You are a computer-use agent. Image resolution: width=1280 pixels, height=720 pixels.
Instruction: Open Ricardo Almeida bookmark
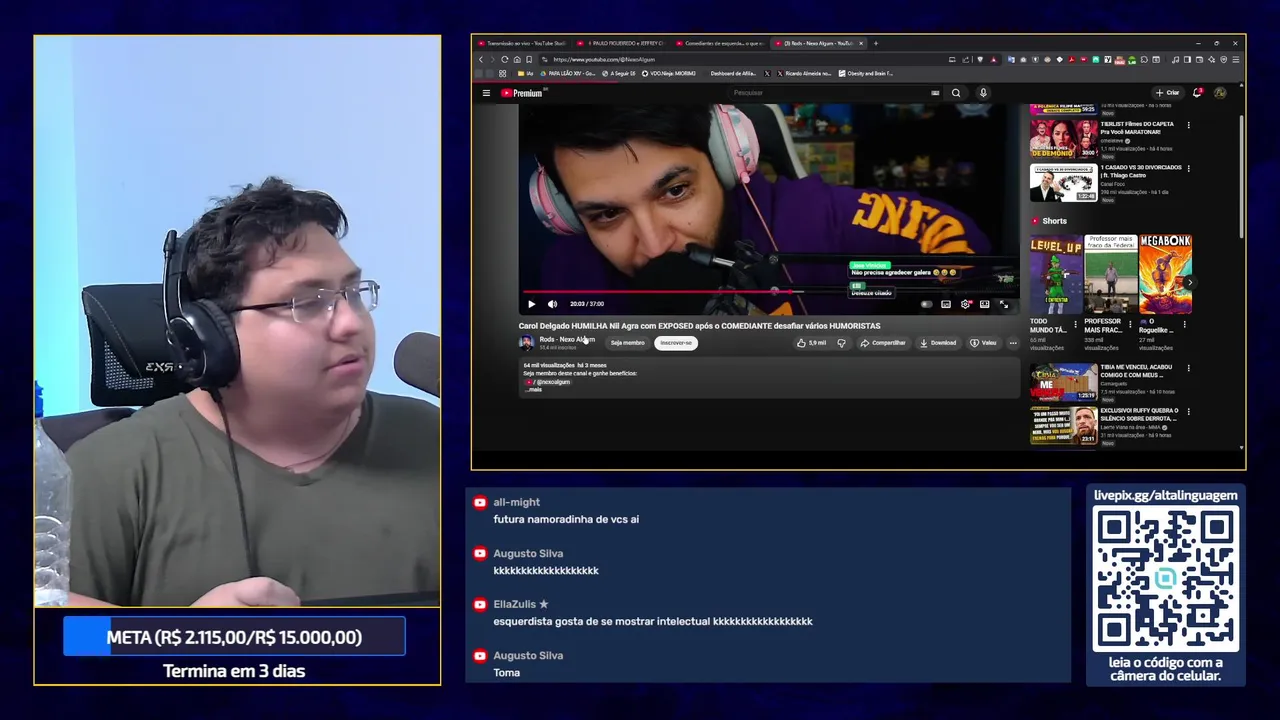(803, 73)
